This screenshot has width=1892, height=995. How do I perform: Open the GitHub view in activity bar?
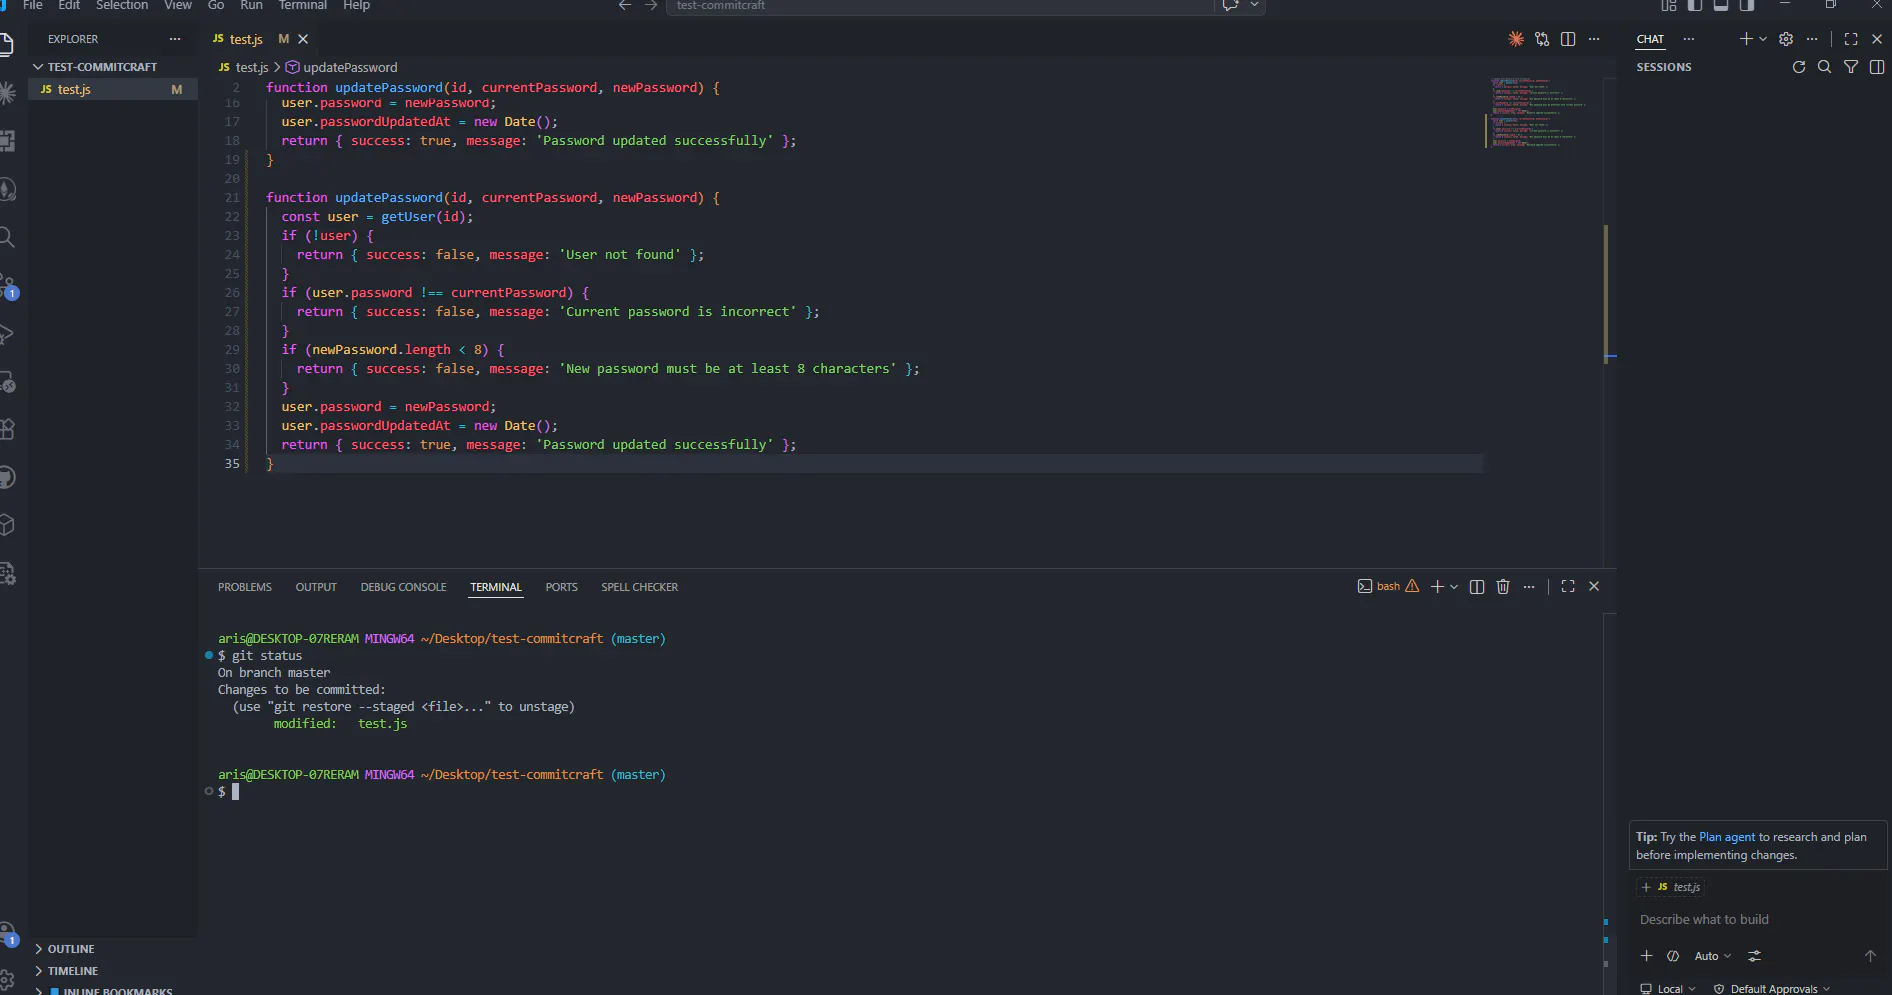point(6,477)
